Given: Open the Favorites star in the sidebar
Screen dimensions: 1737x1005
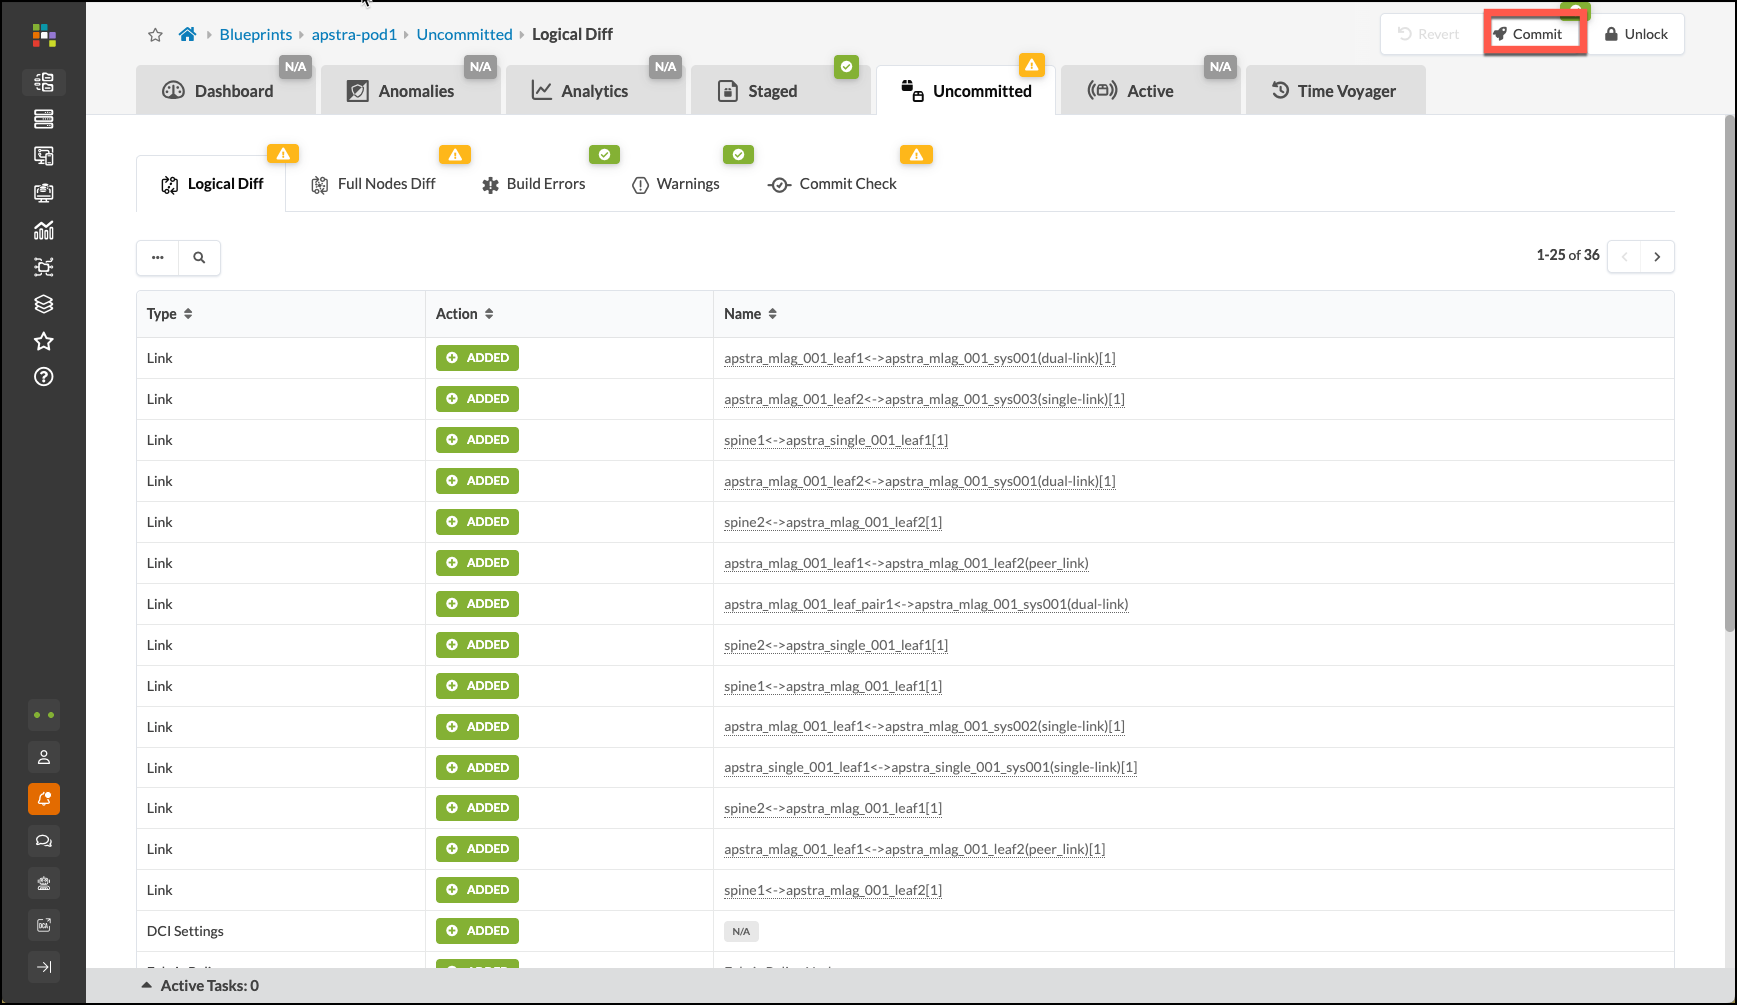Looking at the screenshot, I should tap(44, 341).
